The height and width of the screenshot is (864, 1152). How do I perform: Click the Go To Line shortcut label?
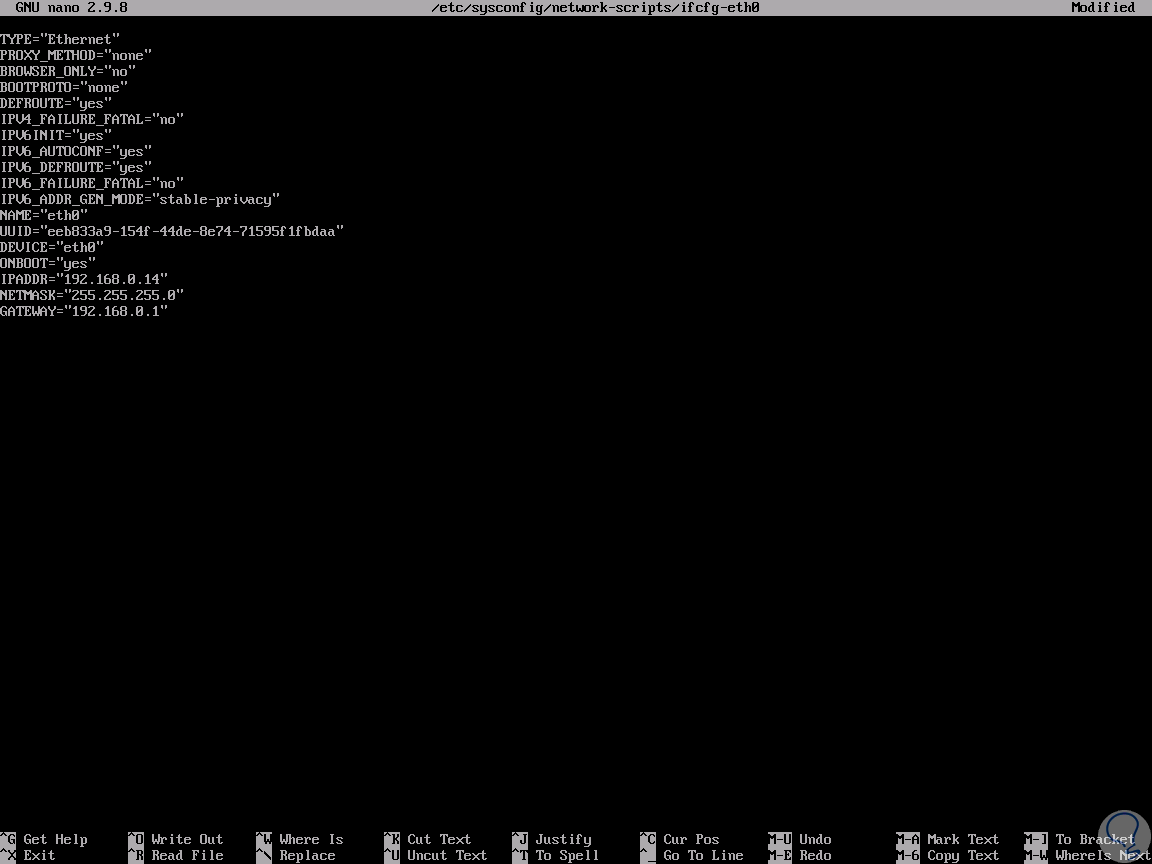(x=702, y=855)
